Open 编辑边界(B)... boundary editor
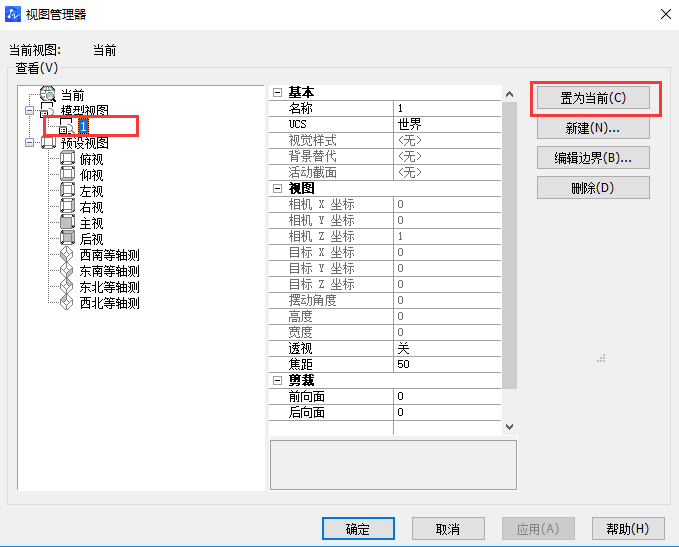This screenshot has height=547, width=679. pyautogui.click(x=593, y=158)
